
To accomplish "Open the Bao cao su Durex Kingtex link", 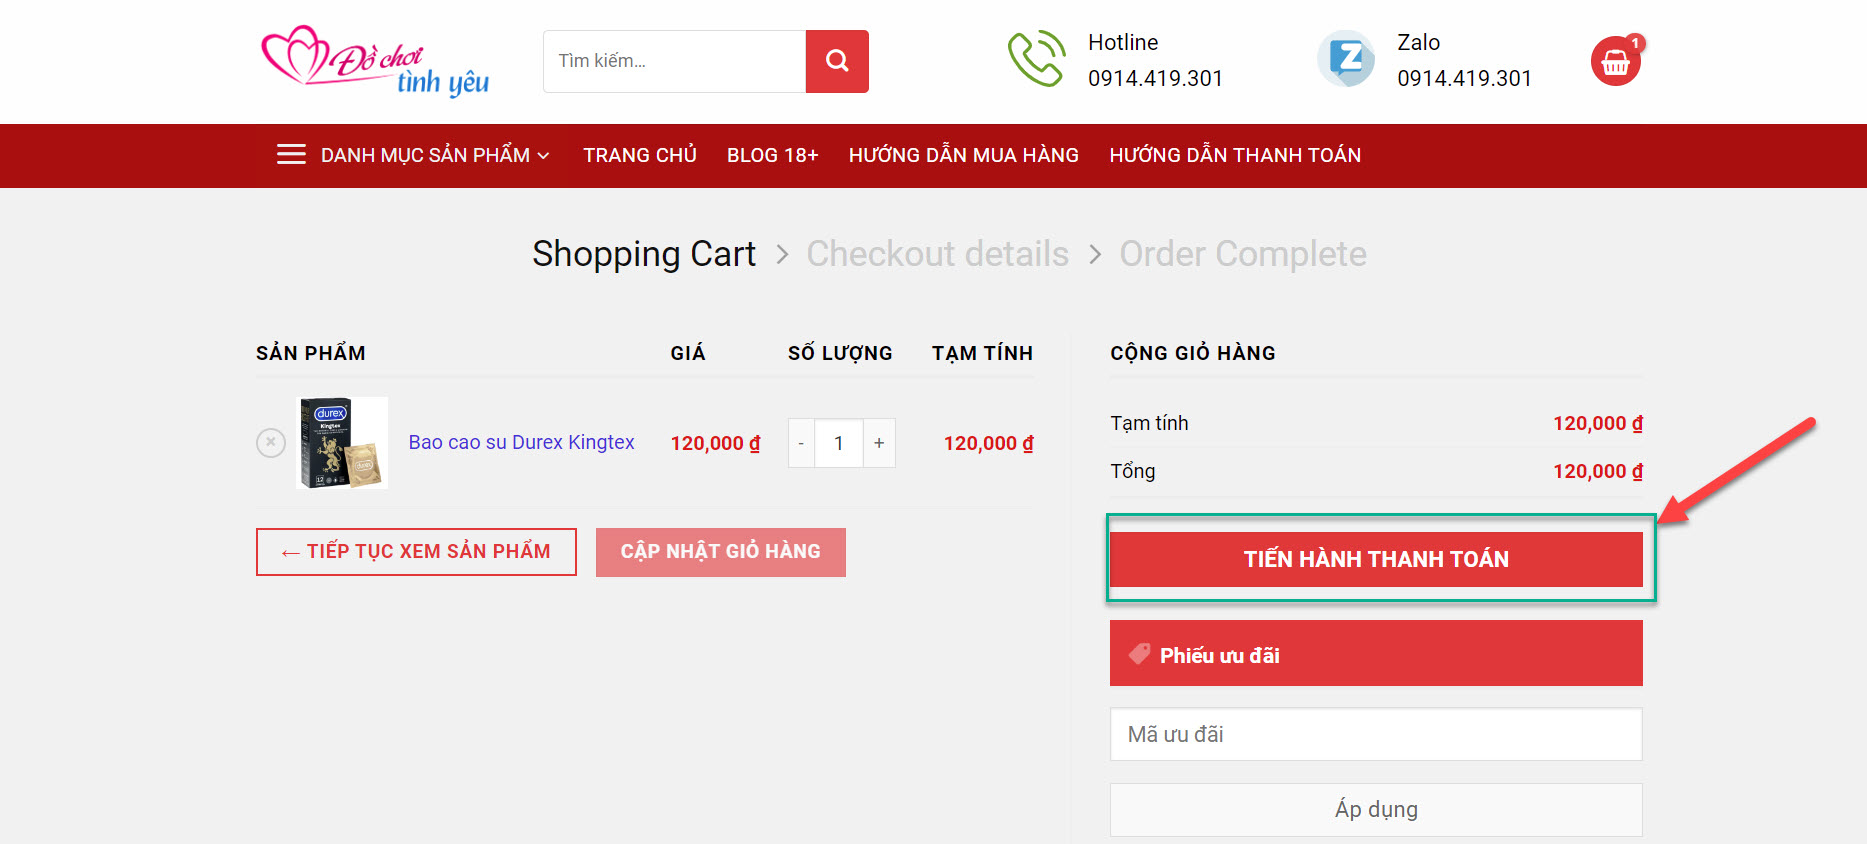I will click(521, 442).
